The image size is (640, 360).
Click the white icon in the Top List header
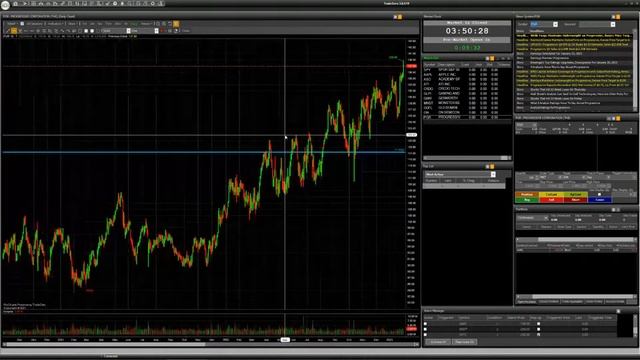coord(487,167)
